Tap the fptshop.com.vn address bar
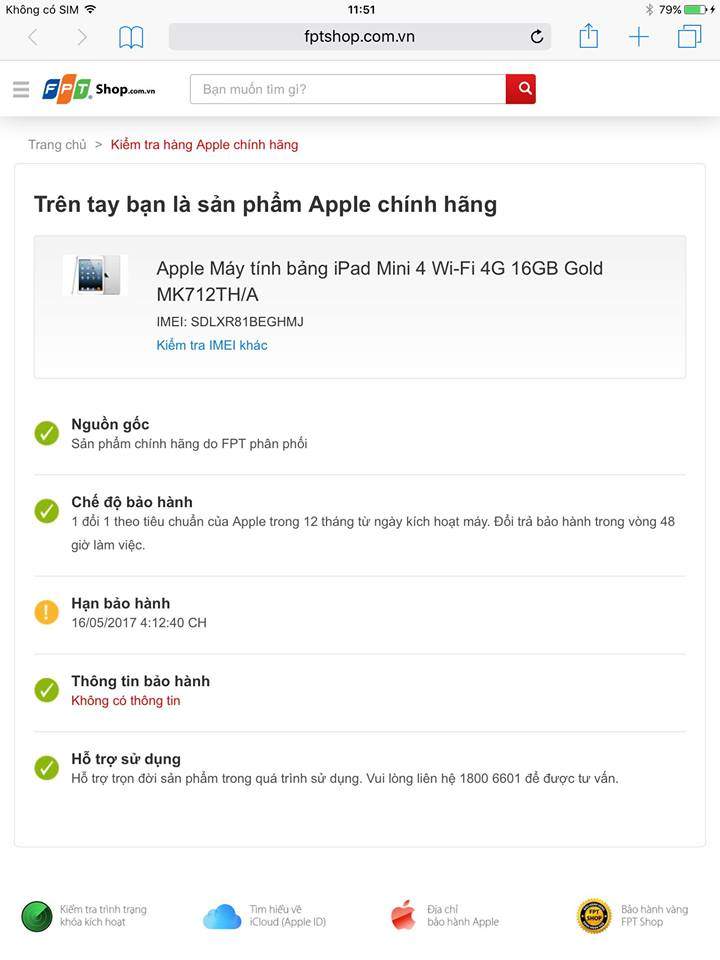The height and width of the screenshot is (960, 720). (359, 37)
